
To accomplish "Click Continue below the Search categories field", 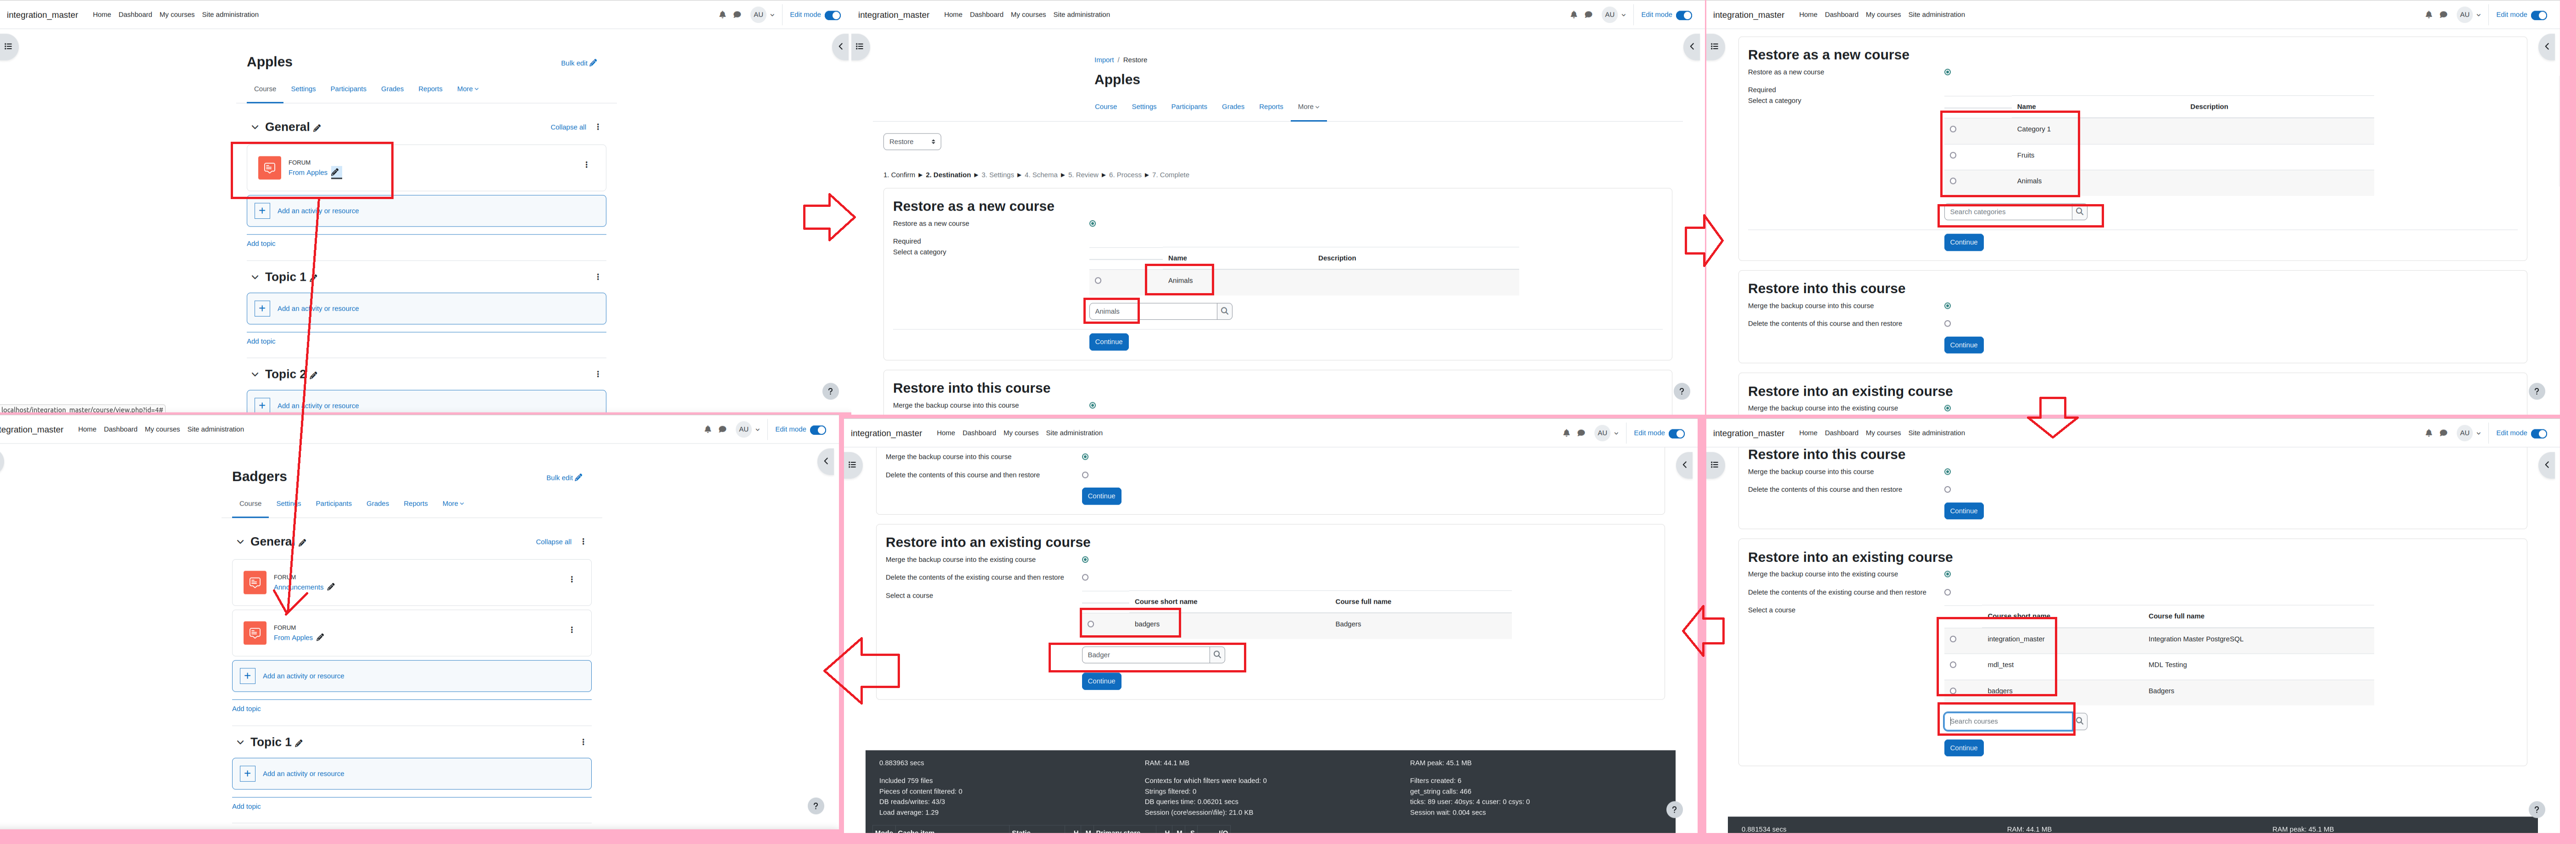I will coord(1963,242).
